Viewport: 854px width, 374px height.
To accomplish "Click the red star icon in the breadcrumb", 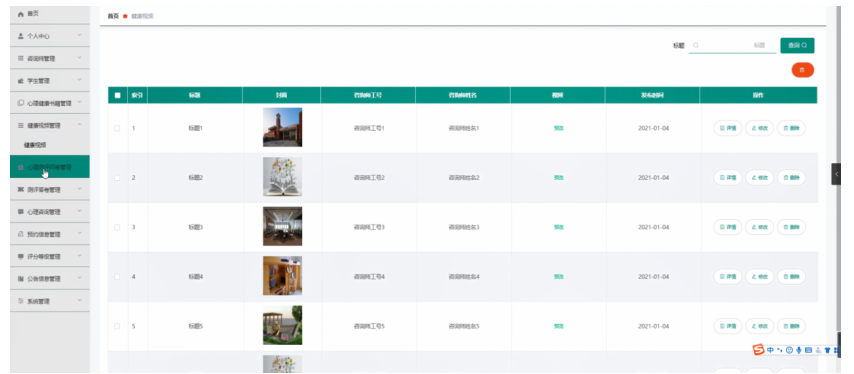I will (125, 16).
